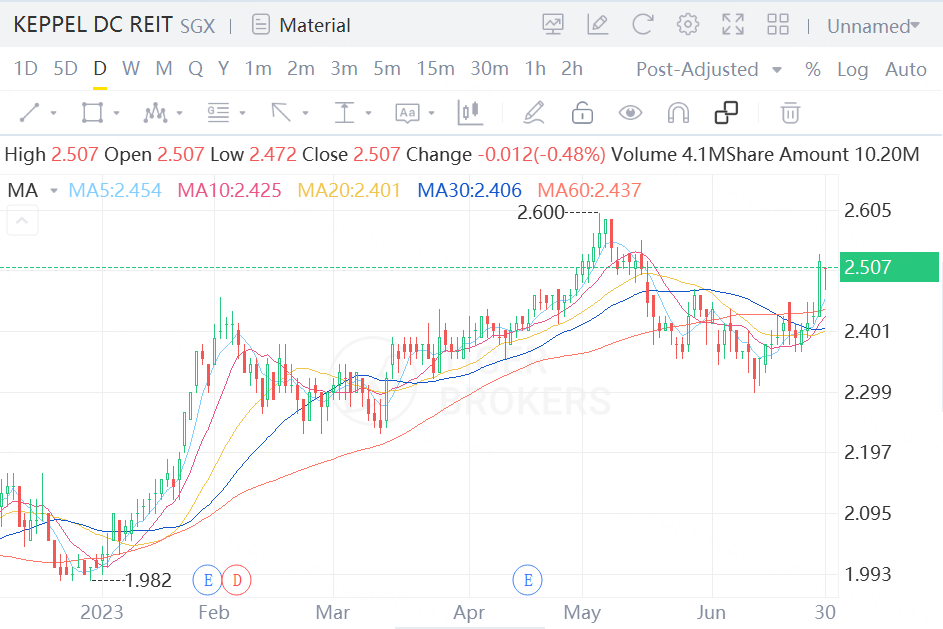This screenshot has height=629, width=943.
Task: Switch to 1h interval
Action: [x=535, y=69]
